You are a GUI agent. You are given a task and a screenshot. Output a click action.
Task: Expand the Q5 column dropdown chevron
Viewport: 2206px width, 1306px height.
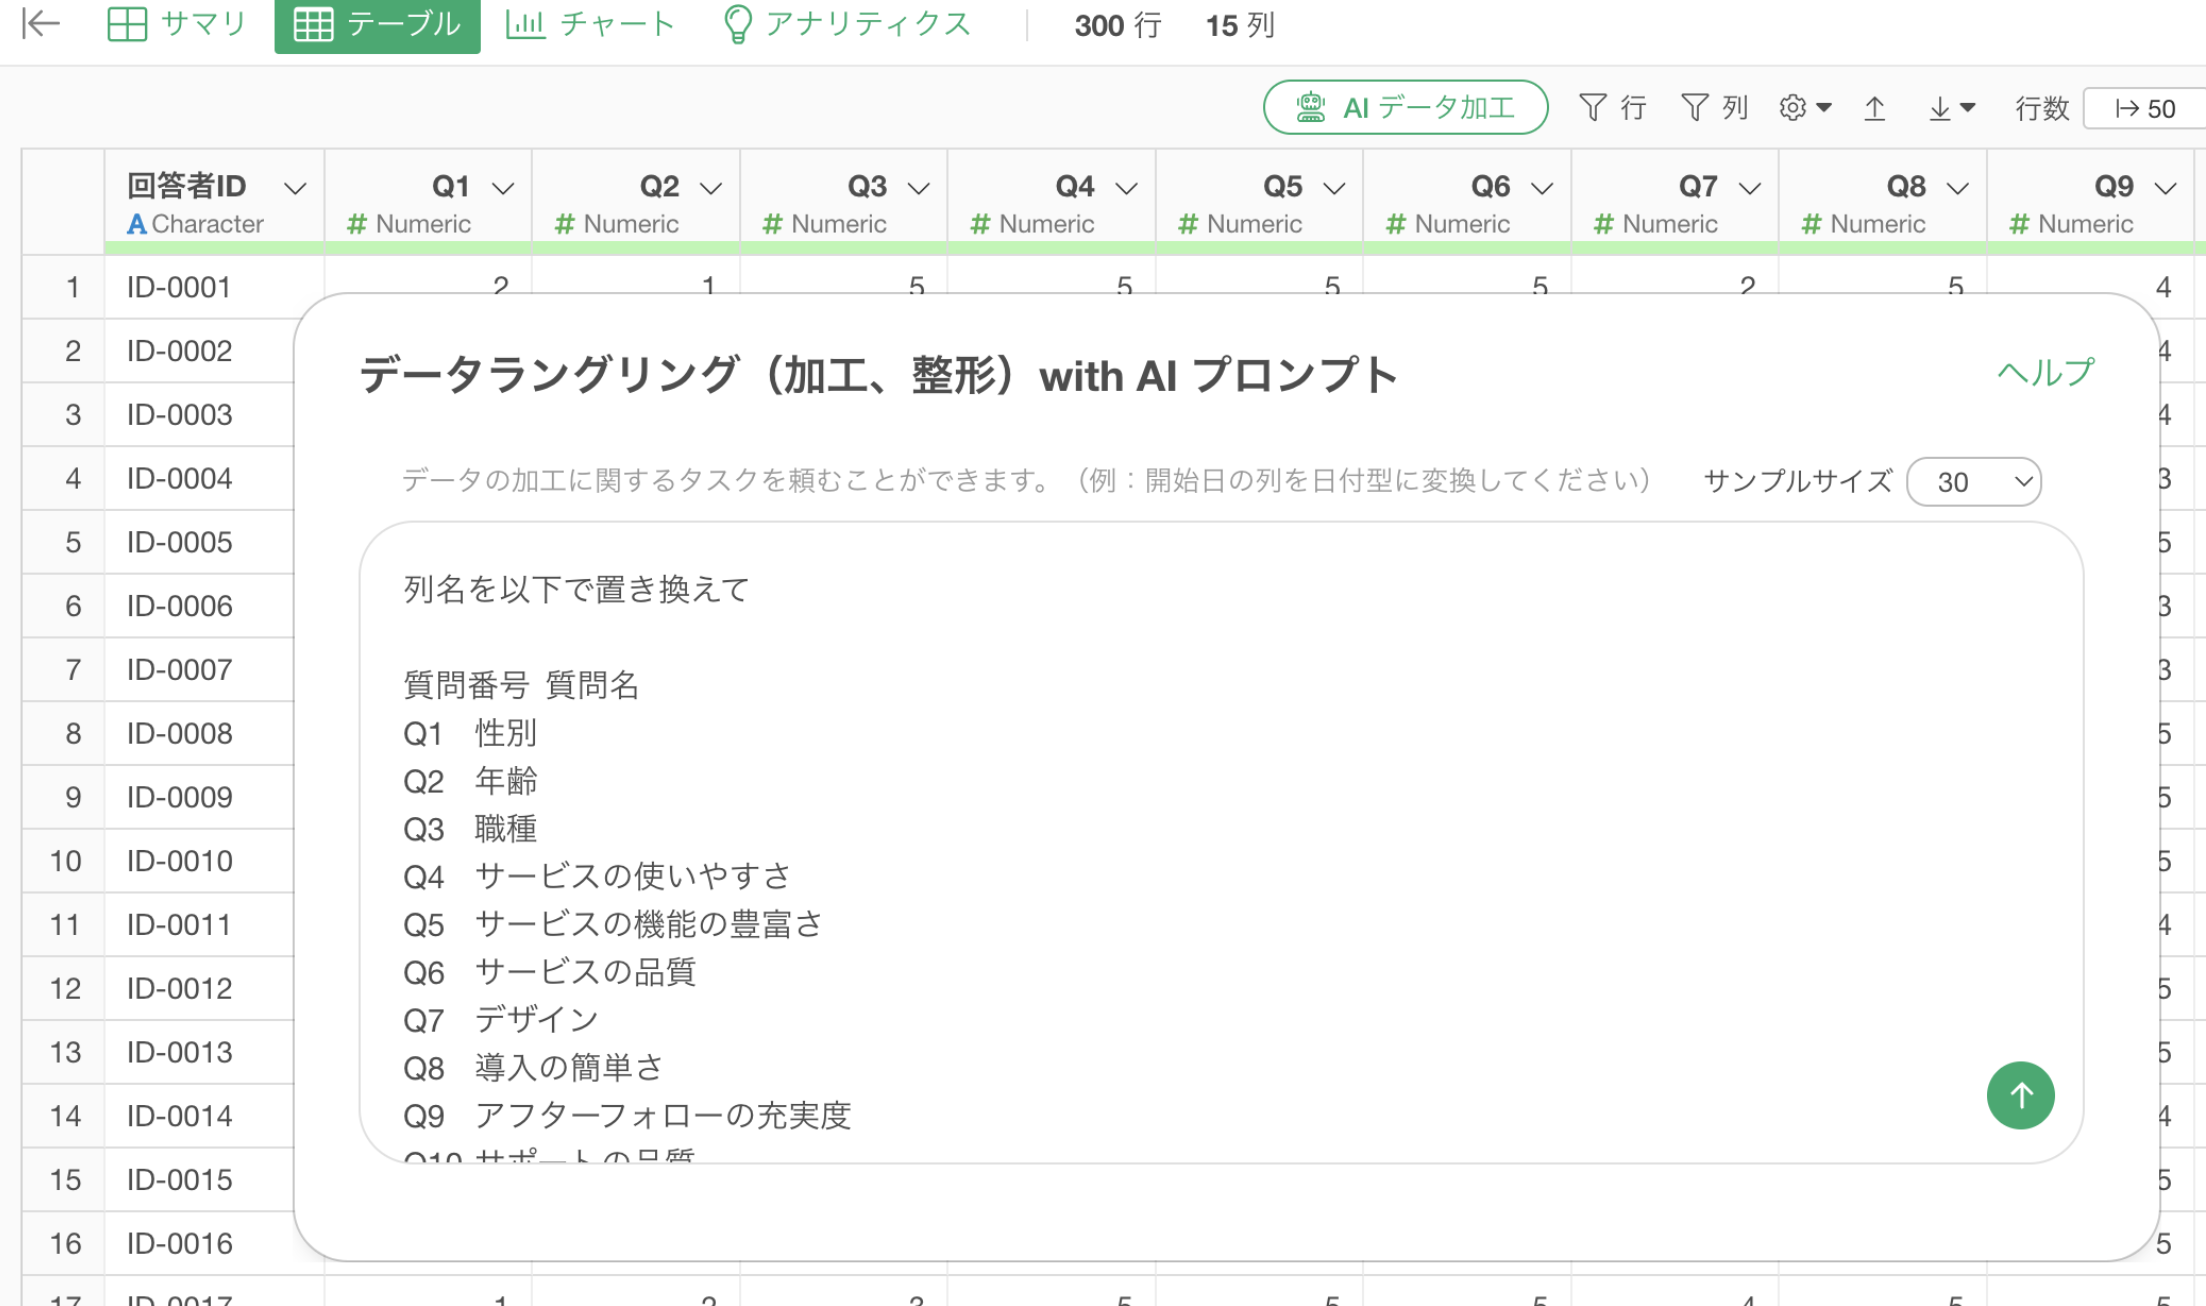pos(1334,188)
